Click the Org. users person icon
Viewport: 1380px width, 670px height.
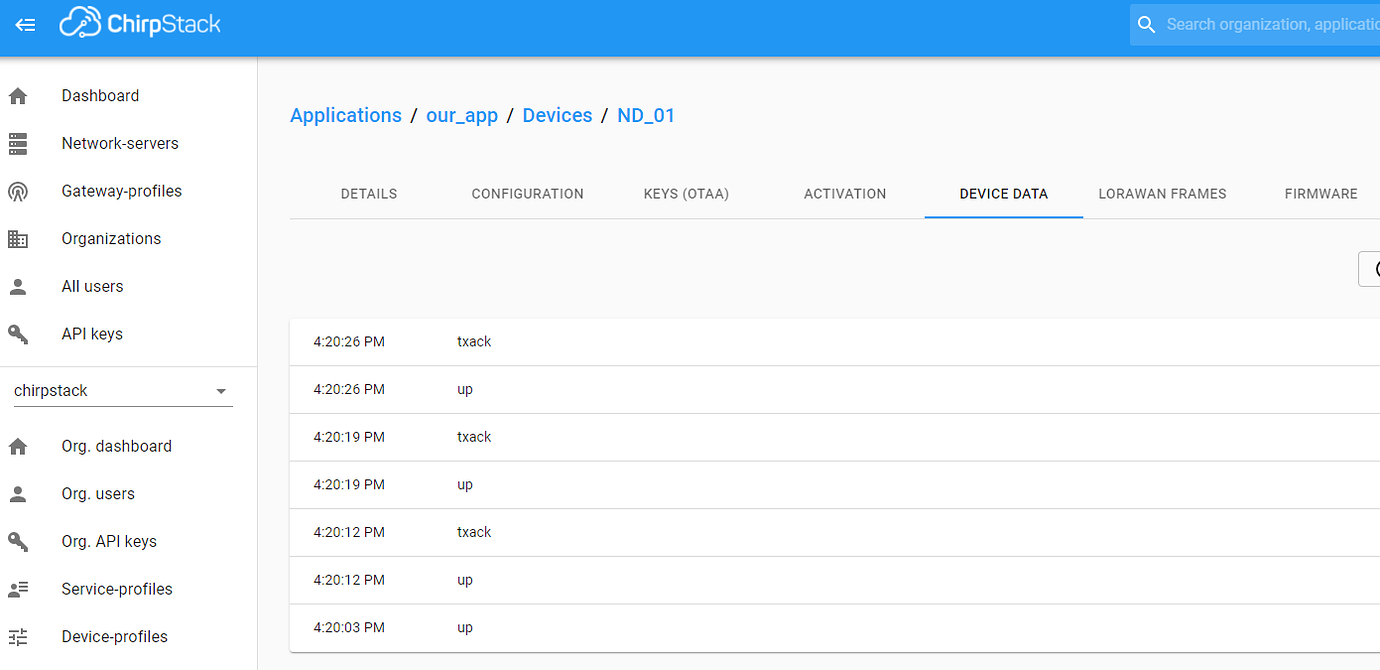[18, 494]
